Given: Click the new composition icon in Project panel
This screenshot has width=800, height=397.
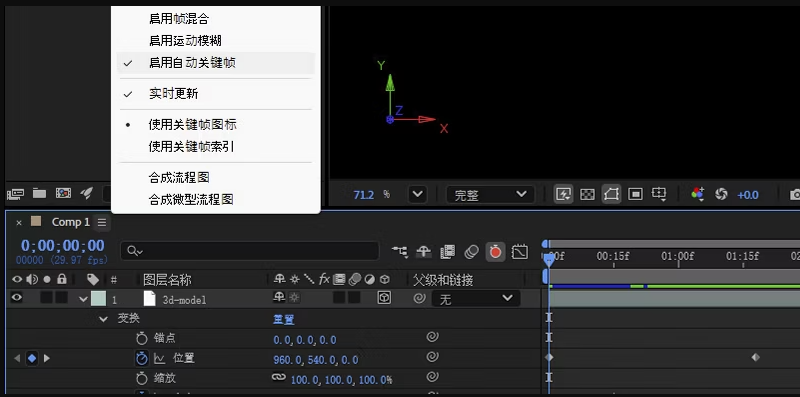Looking at the screenshot, I should point(63,193).
